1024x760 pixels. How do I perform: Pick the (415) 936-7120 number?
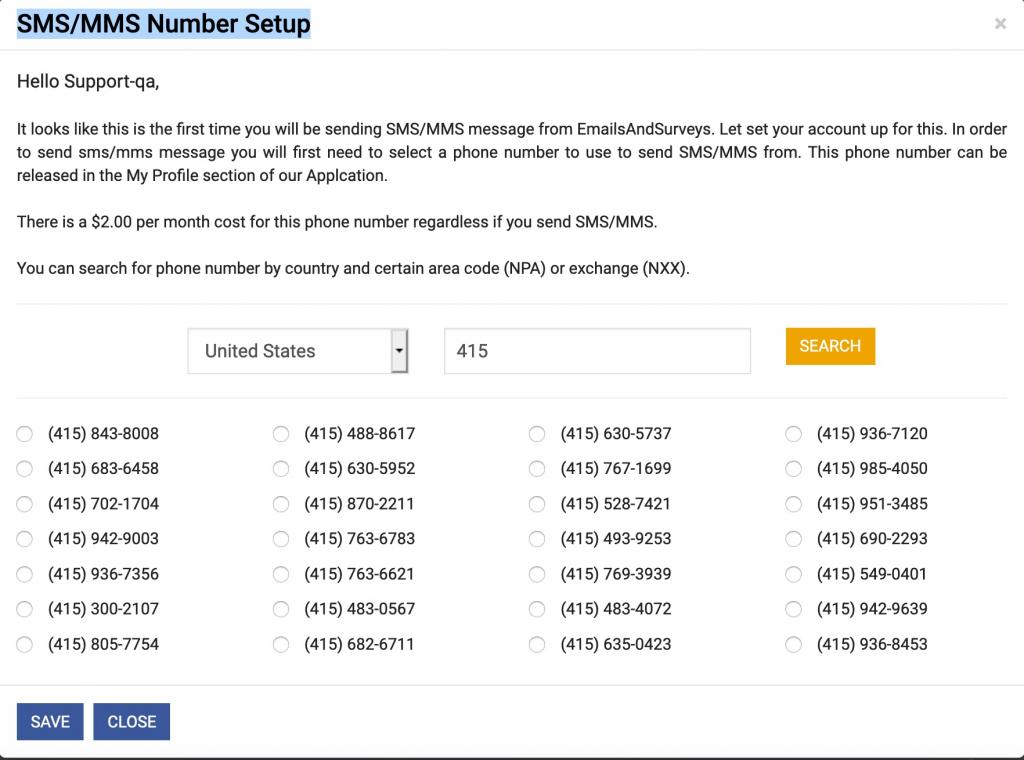(x=793, y=434)
